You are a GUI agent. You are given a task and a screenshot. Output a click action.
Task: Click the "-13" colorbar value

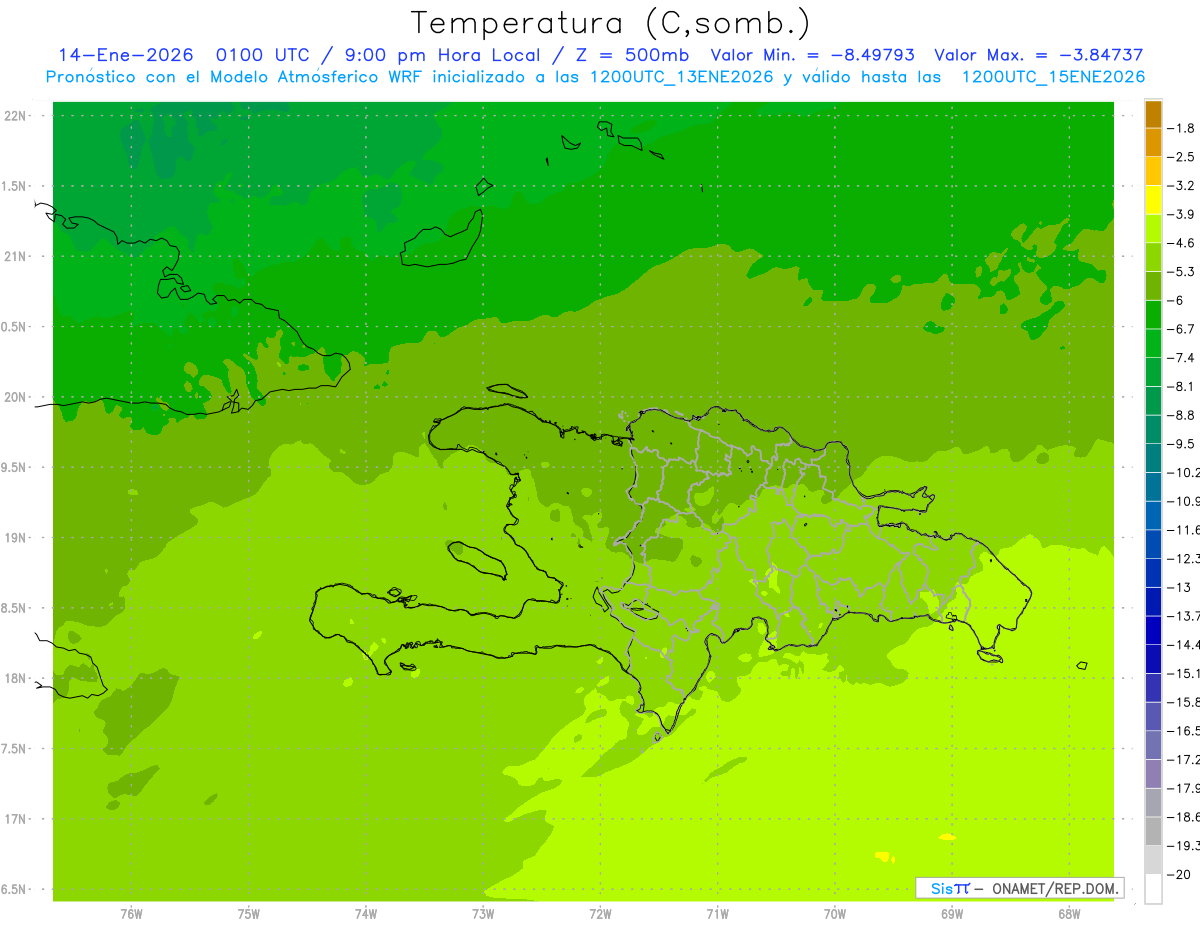[1179, 587]
